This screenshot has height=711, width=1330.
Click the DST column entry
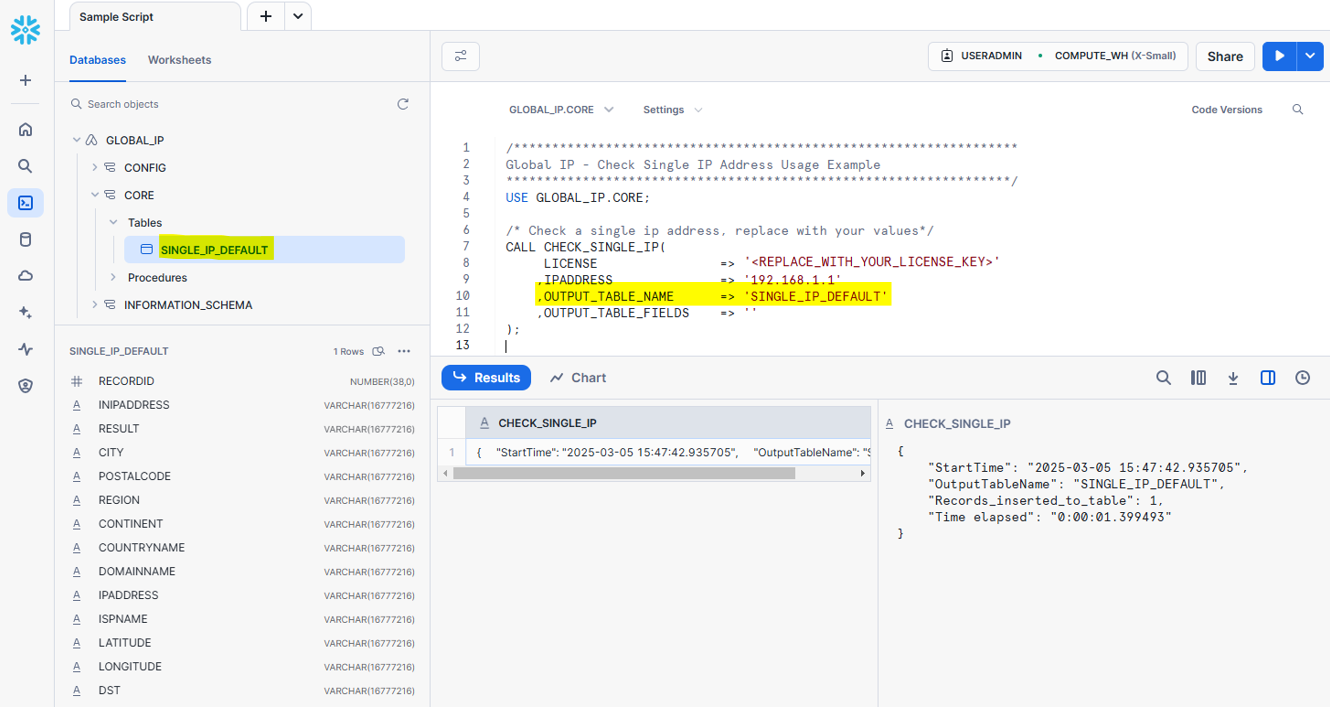tap(242, 691)
